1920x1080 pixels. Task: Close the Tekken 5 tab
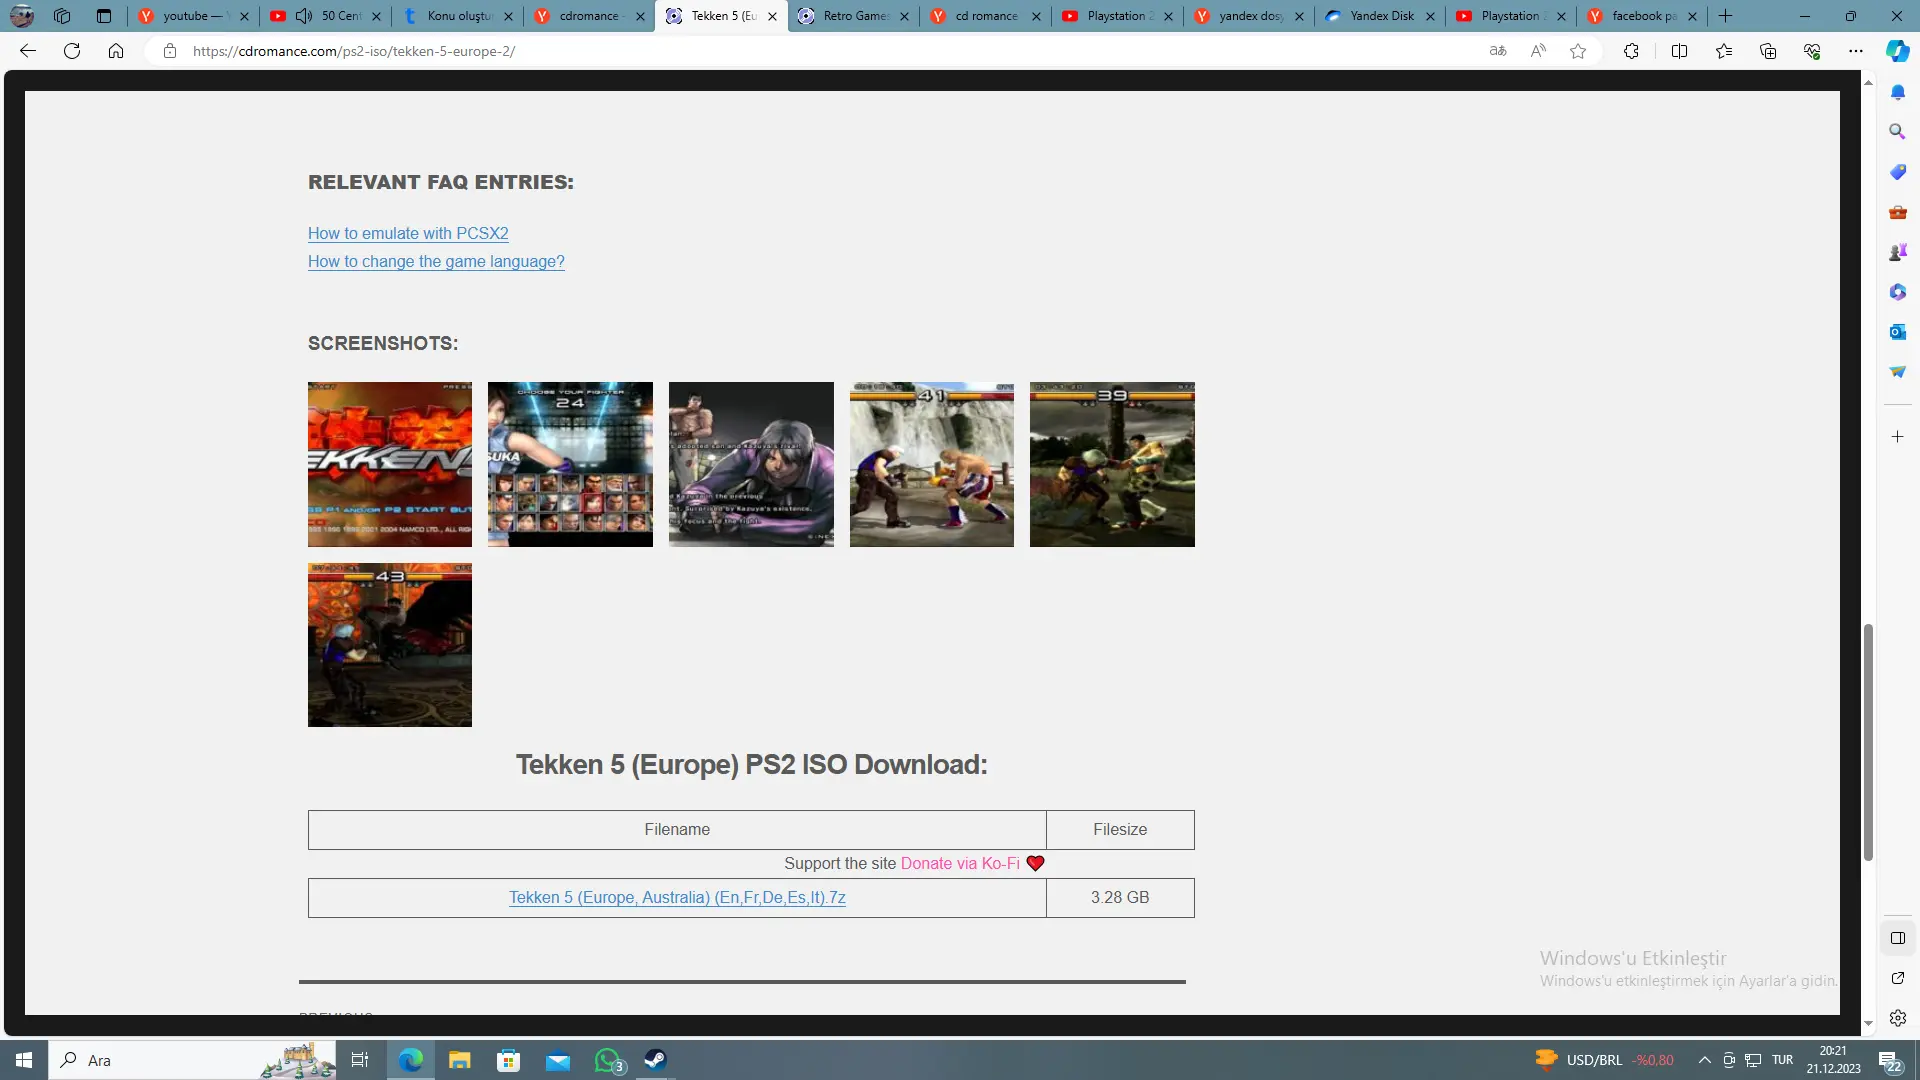pos(772,16)
